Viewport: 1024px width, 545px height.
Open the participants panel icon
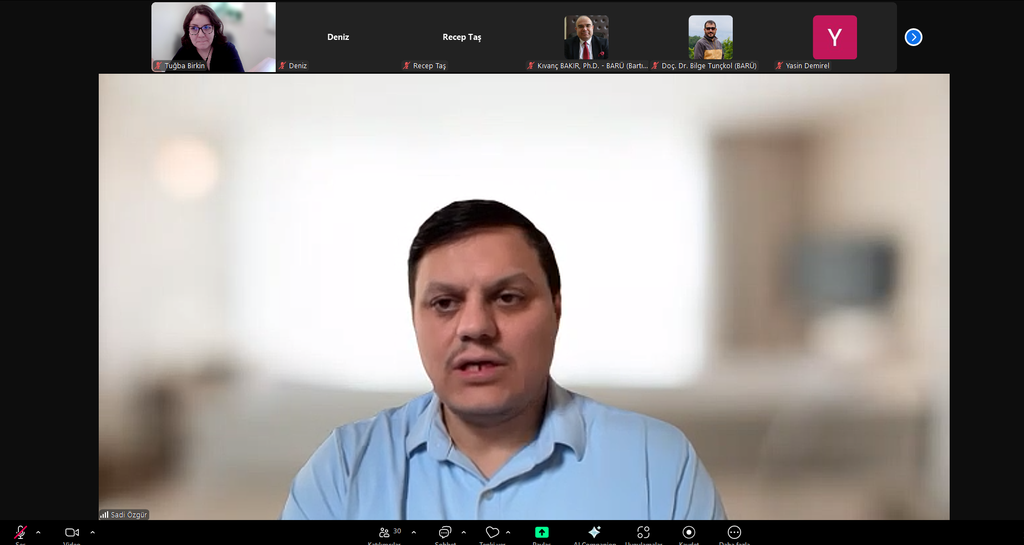pos(384,533)
